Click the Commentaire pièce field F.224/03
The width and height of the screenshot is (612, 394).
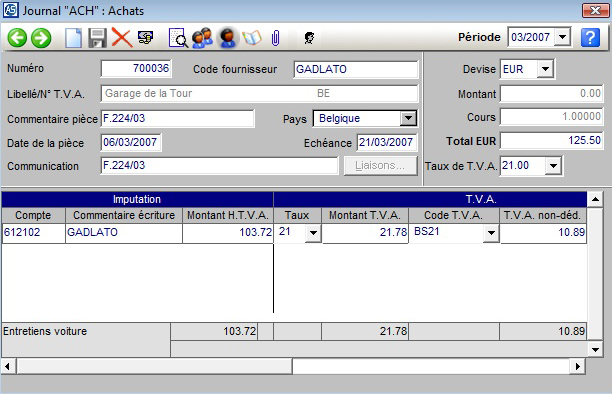[178, 118]
